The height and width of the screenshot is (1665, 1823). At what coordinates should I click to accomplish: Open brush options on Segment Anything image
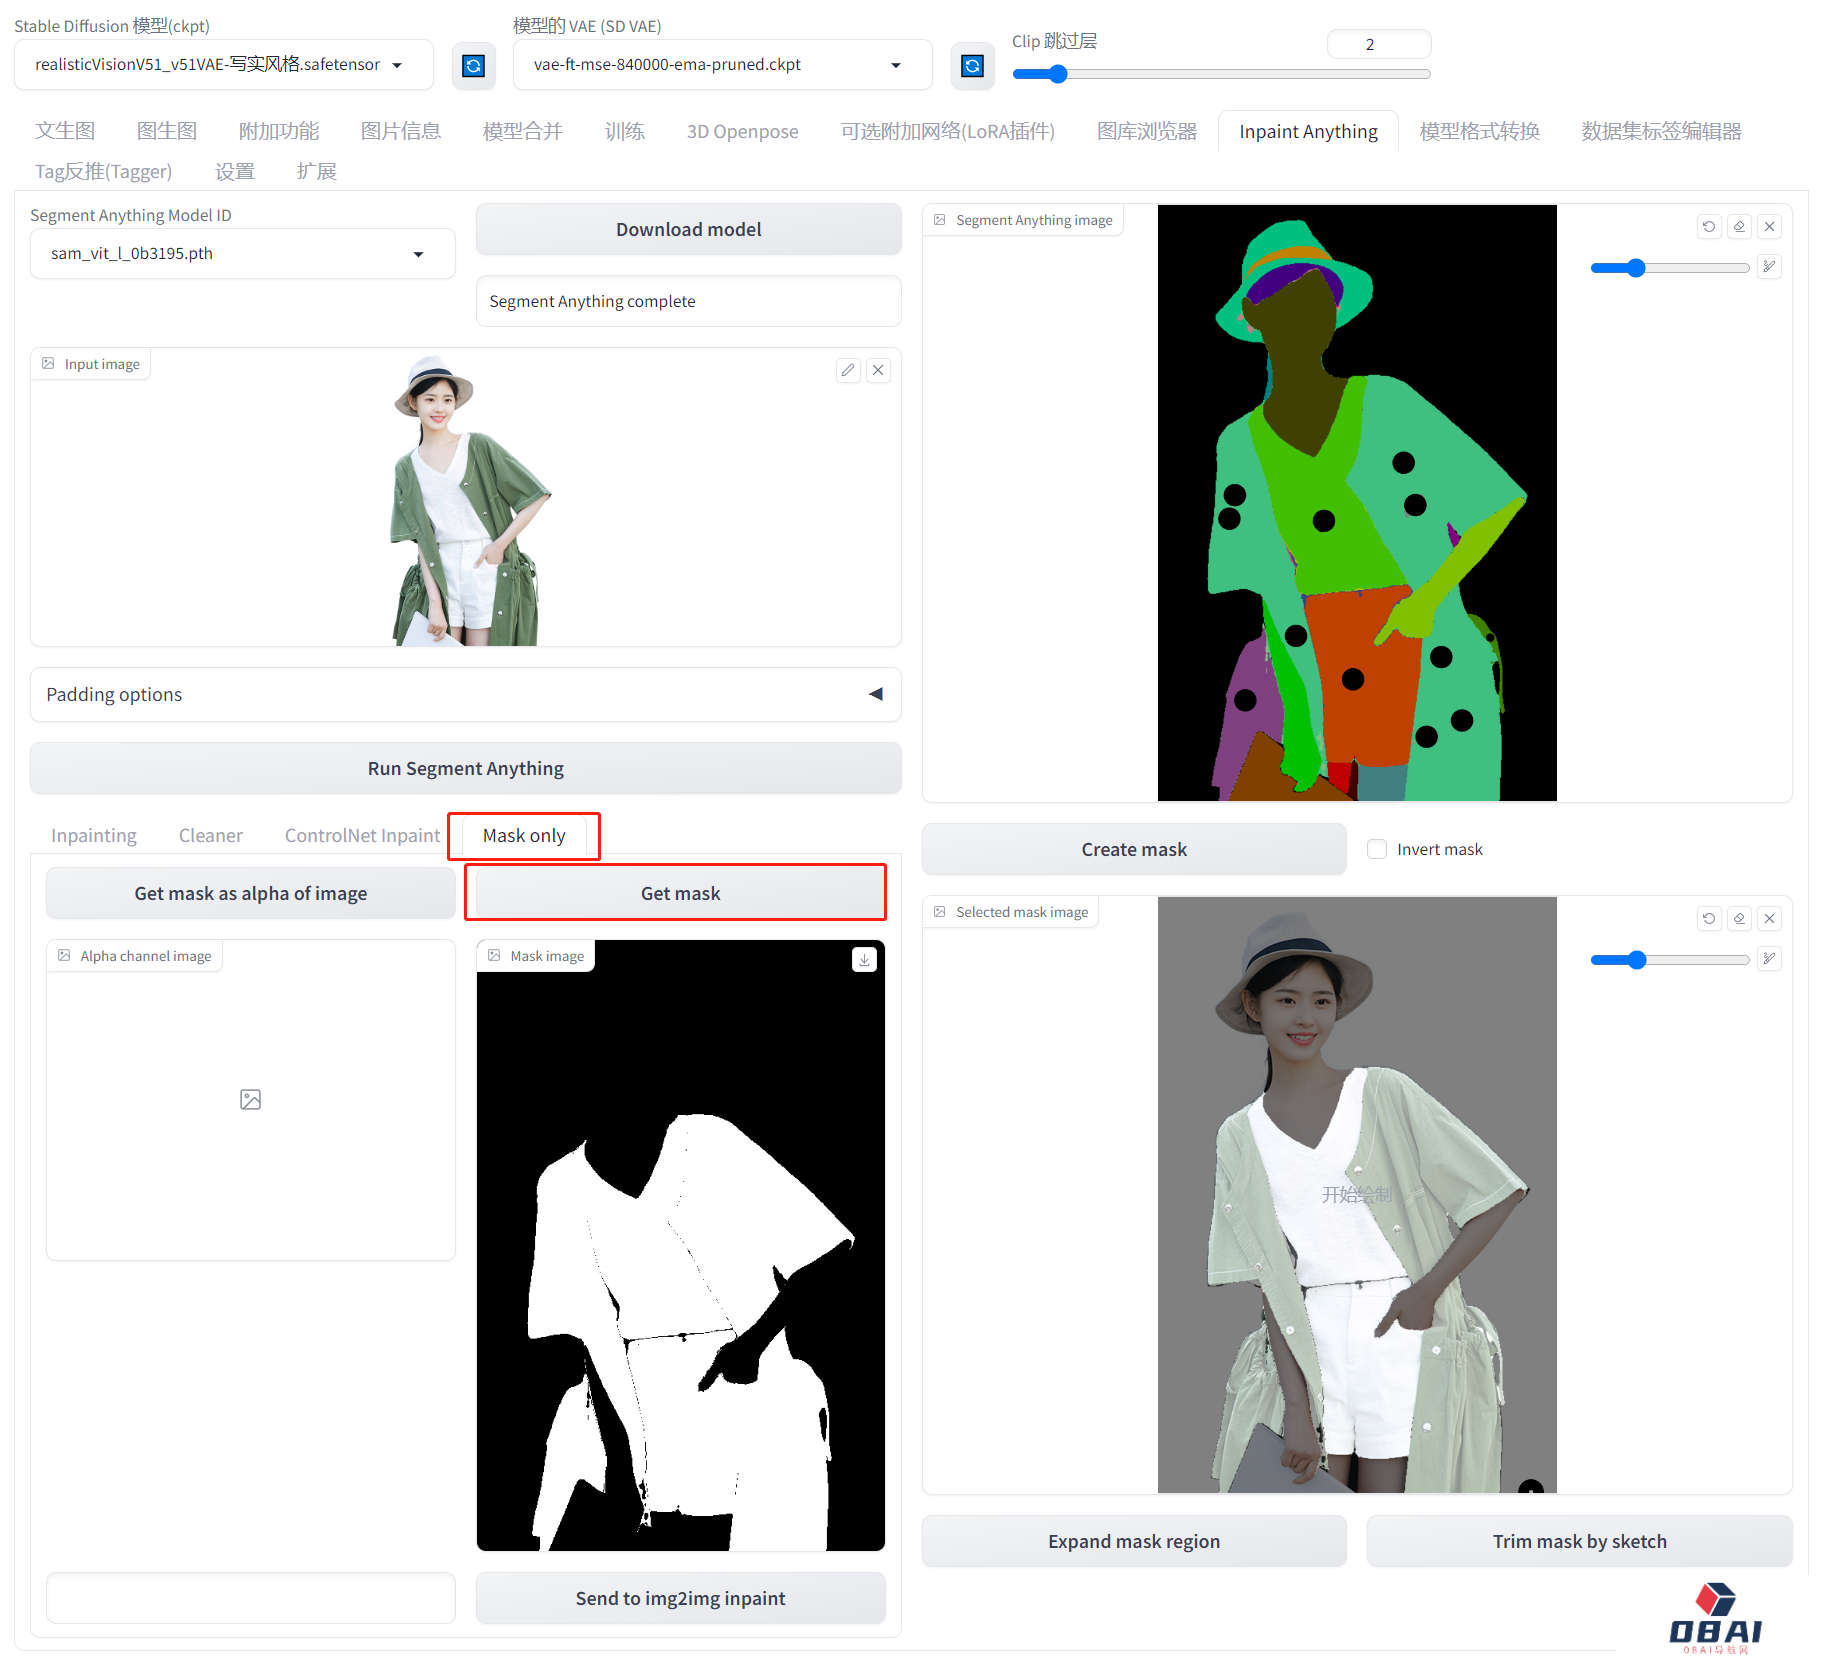(1769, 267)
